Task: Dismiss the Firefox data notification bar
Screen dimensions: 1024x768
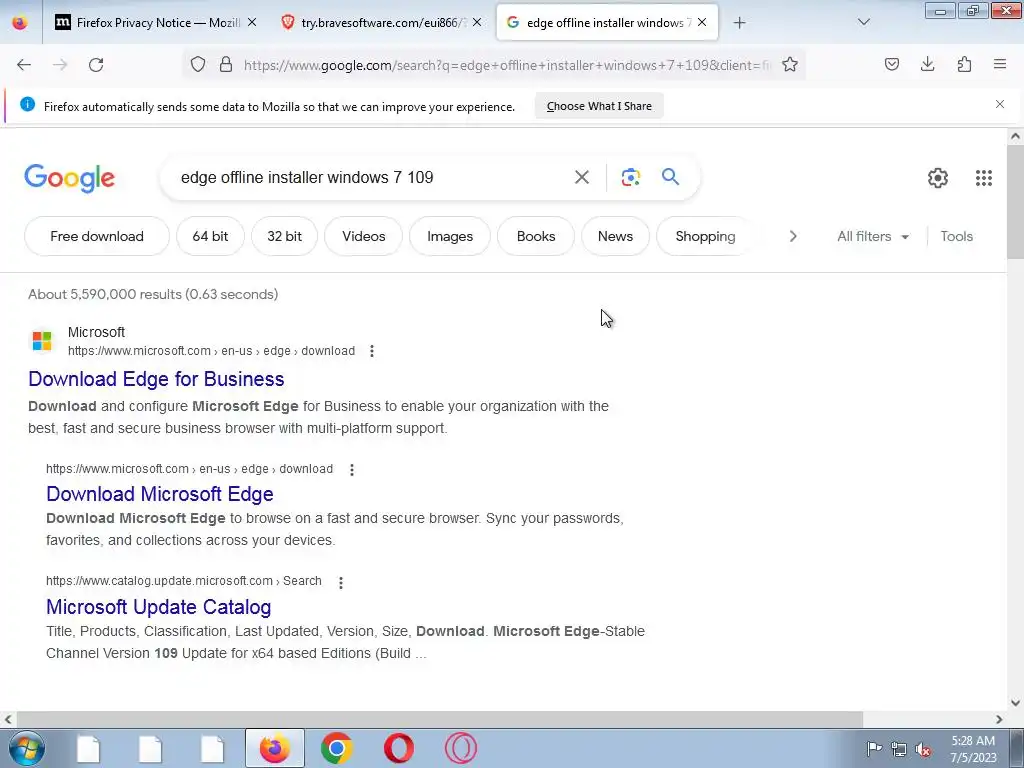Action: click(x=999, y=104)
